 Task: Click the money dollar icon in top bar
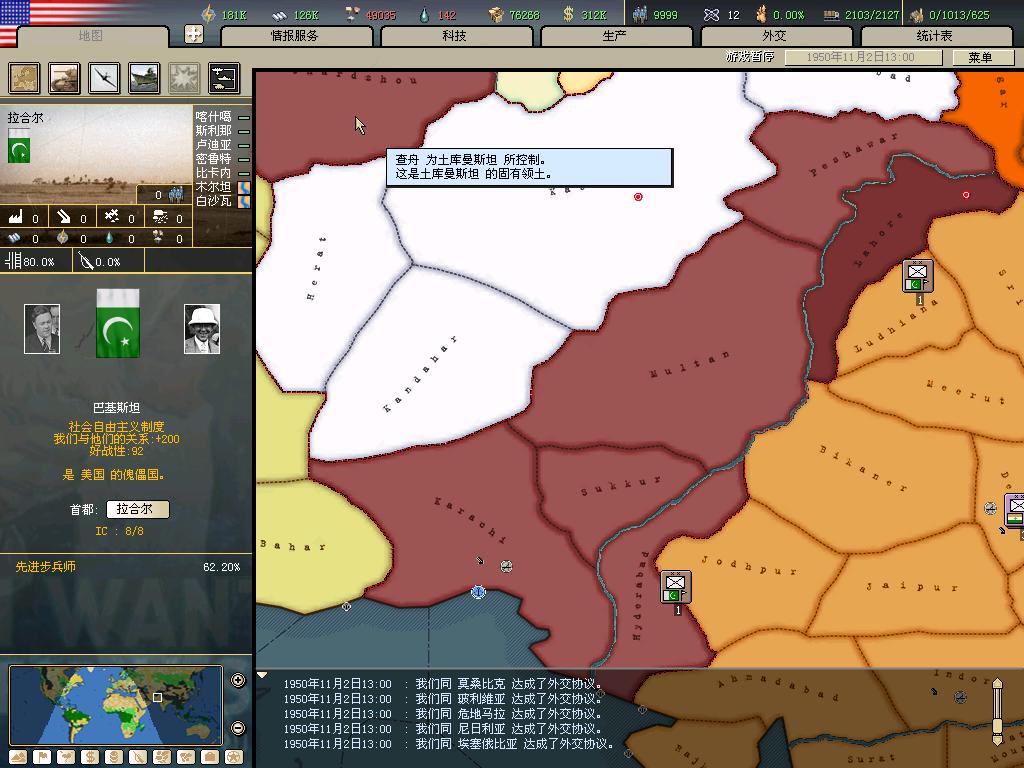pos(568,14)
